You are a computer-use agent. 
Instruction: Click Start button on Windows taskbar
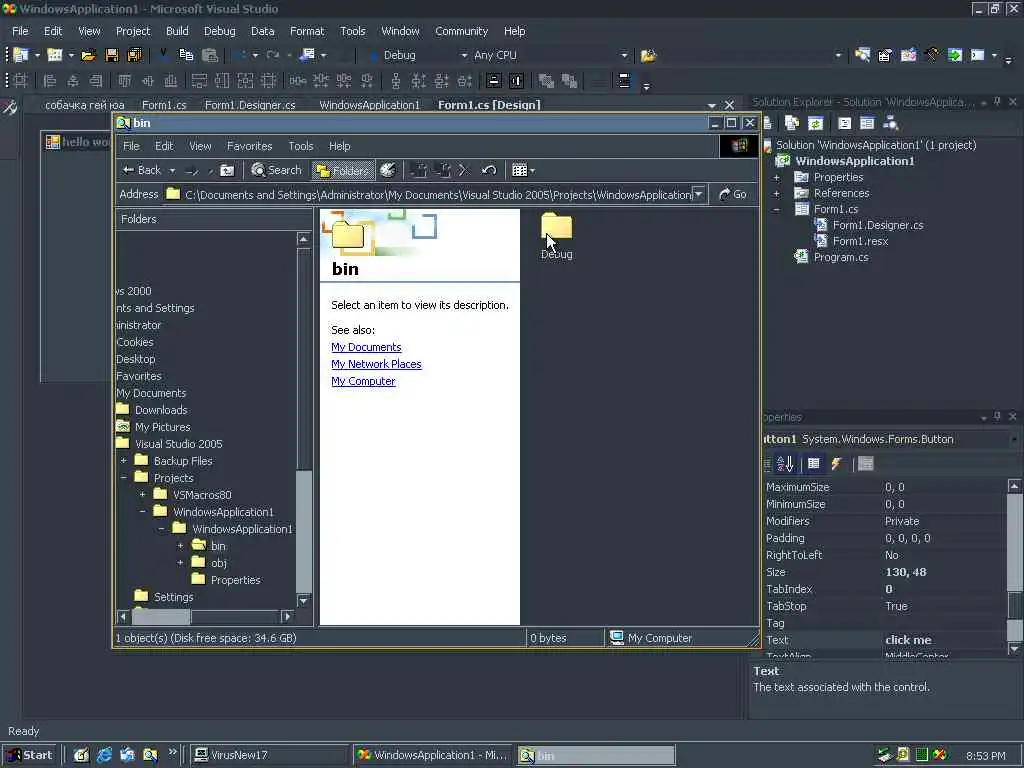tap(30, 755)
